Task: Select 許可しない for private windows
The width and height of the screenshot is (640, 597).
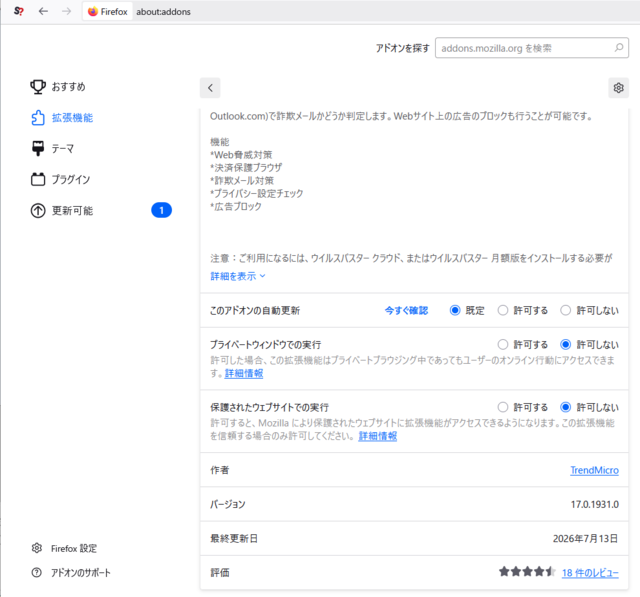Action: click(565, 344)
